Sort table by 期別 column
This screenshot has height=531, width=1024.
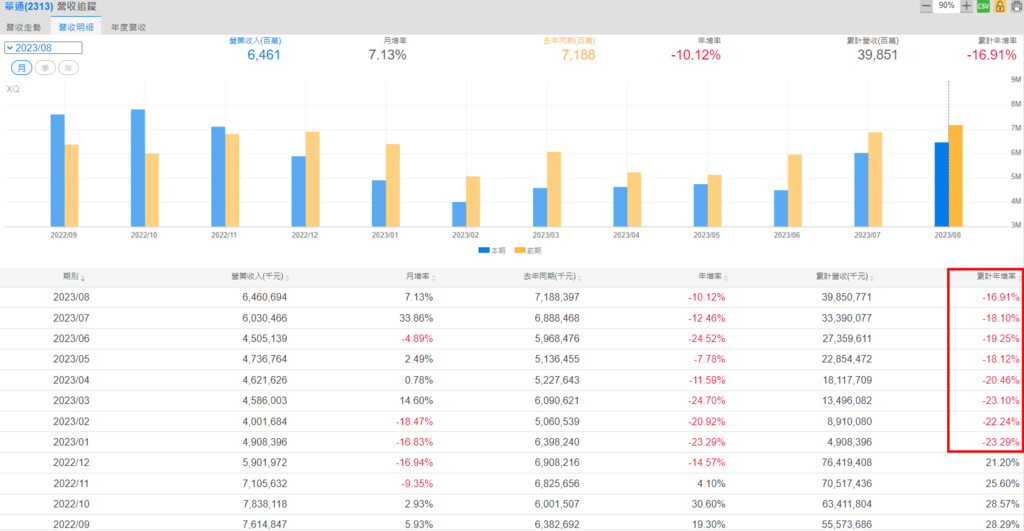74,277
